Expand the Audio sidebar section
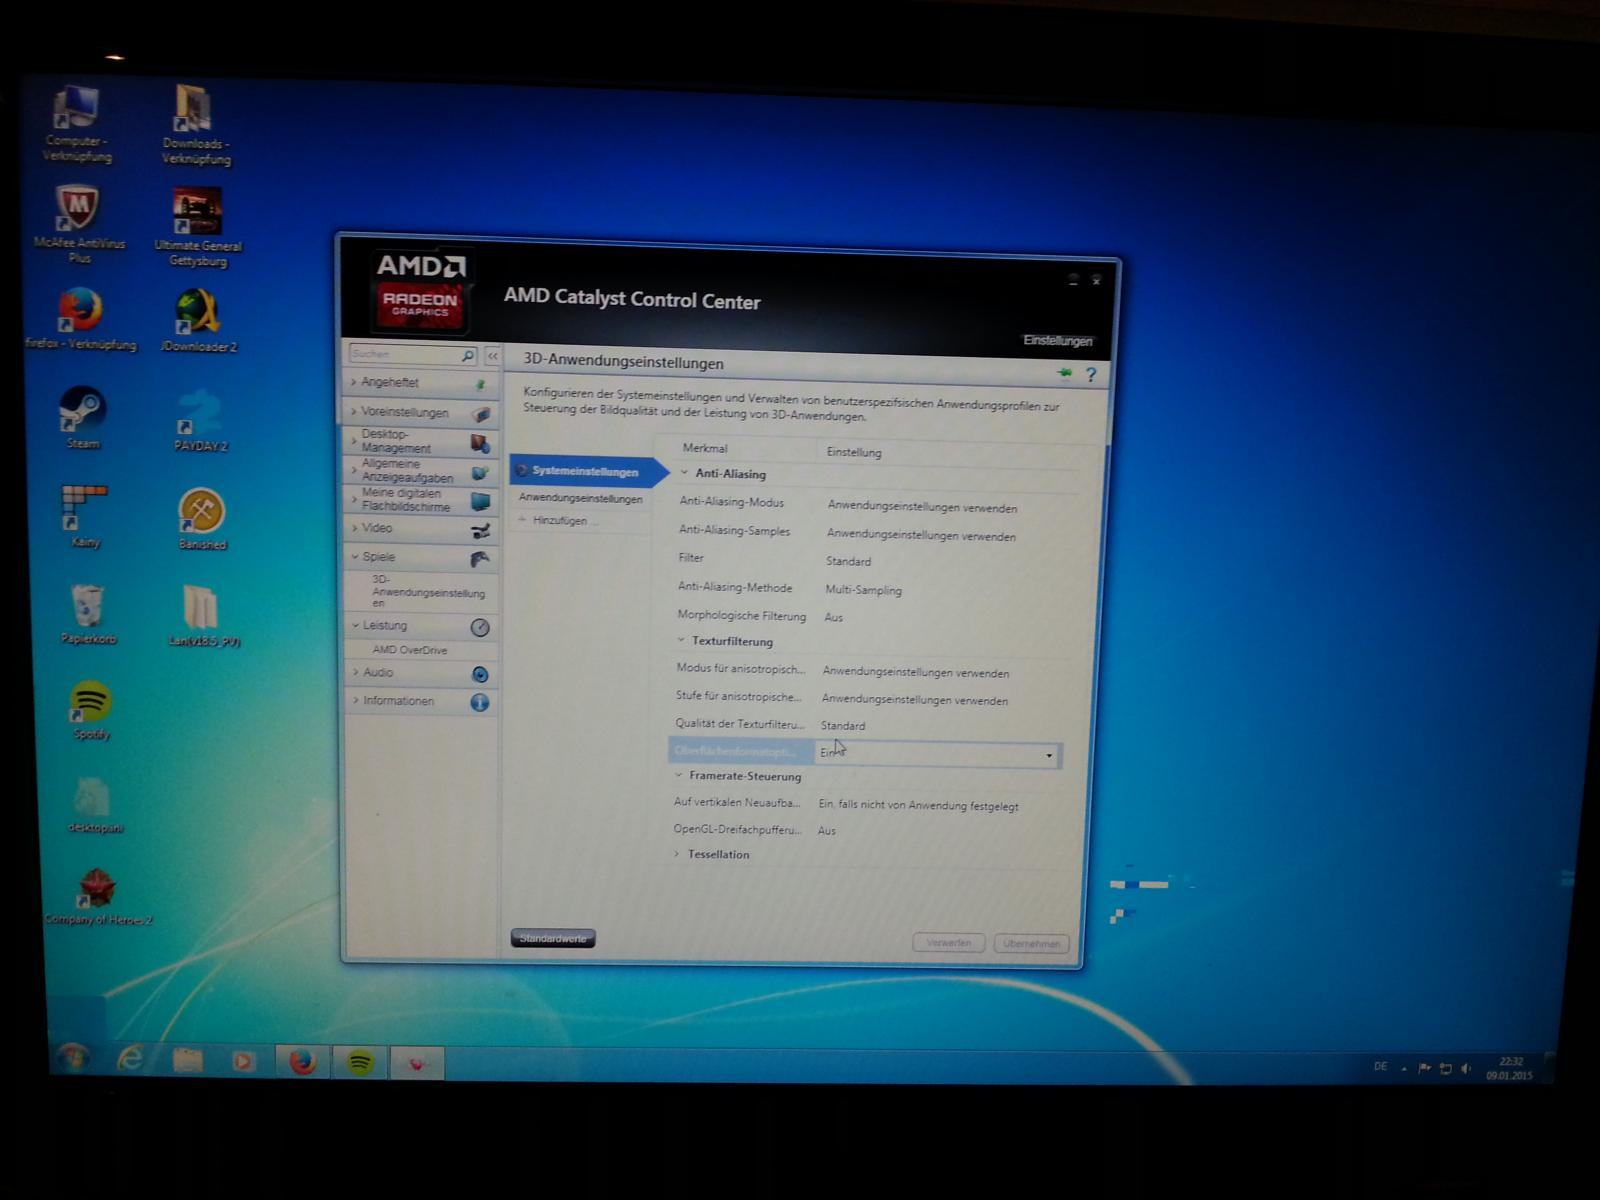Image resolution: width=1600 pixels, height=1200 pixels. [x=421, y=673]
